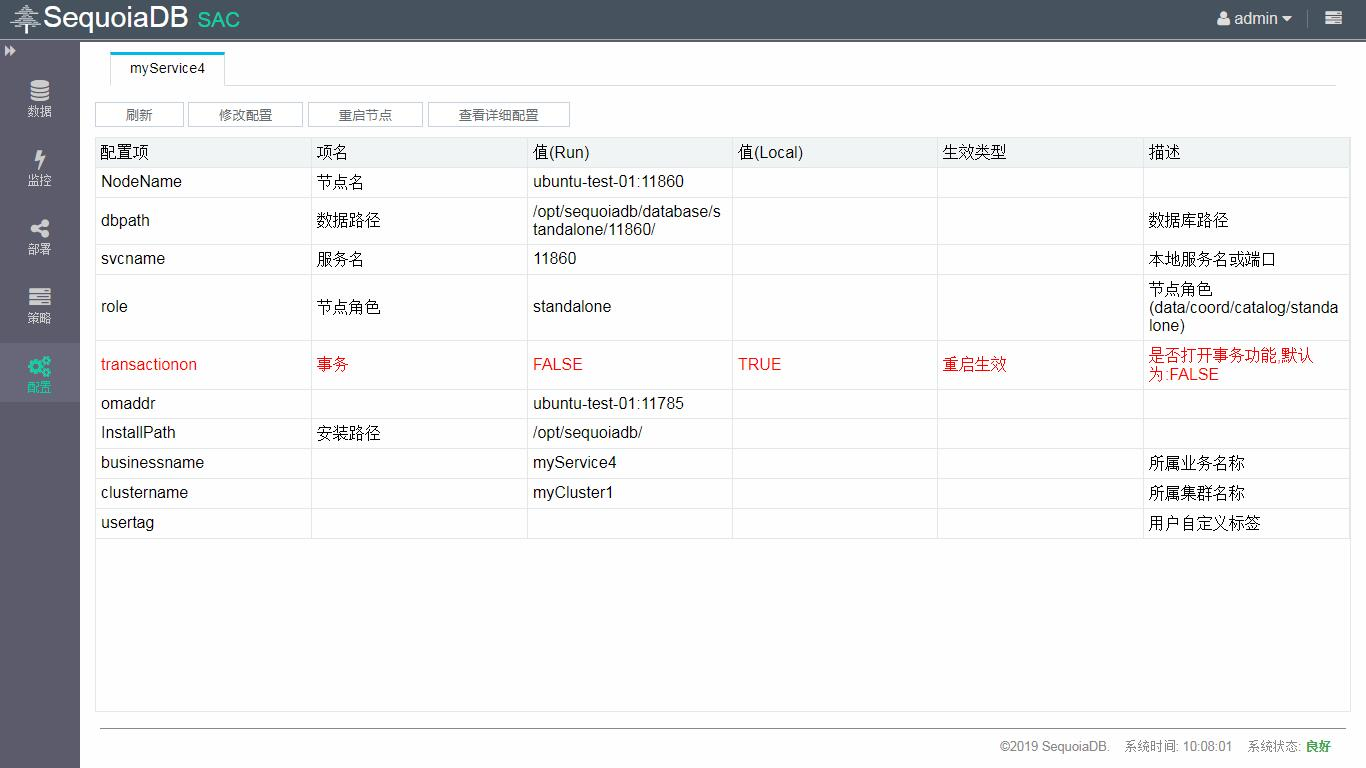Select the transactionon config row name

[149, 365]
